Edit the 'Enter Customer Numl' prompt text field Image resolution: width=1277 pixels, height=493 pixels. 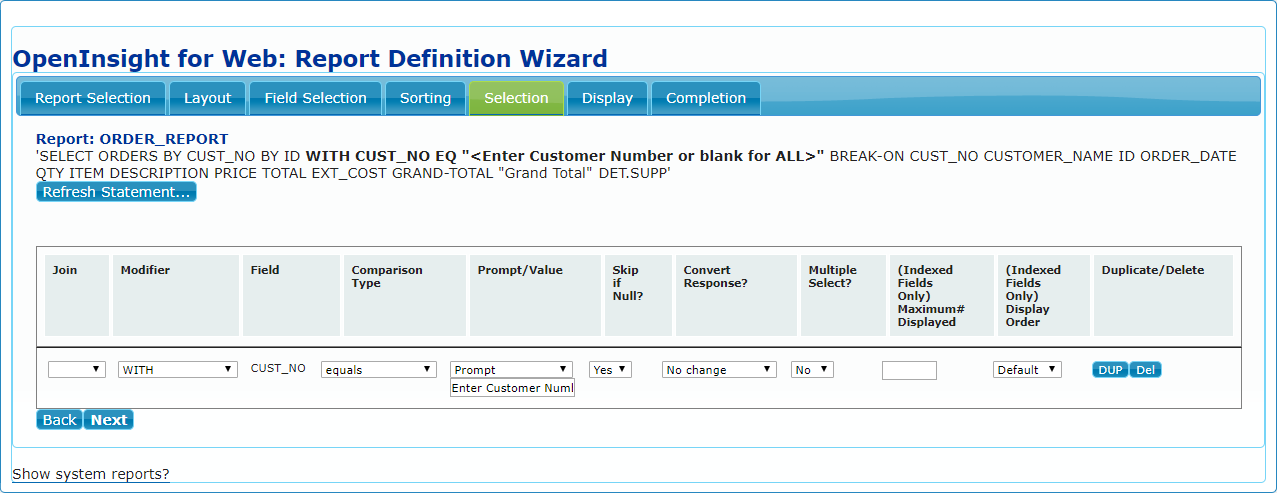(x=512, y=388)
